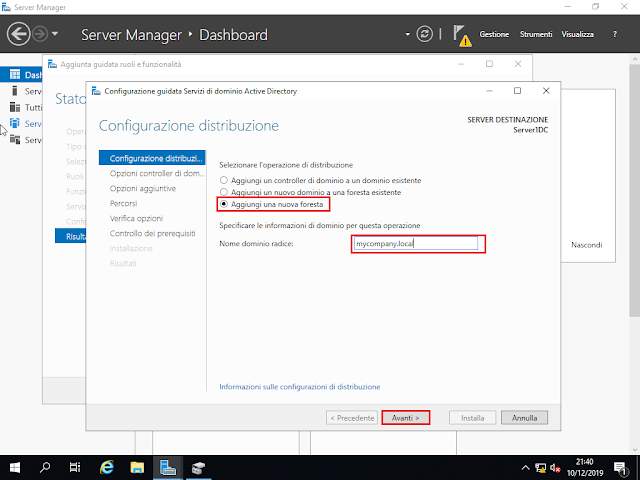
Task: Click Server Manager title bar icon
Action: (x=6, y=7)
